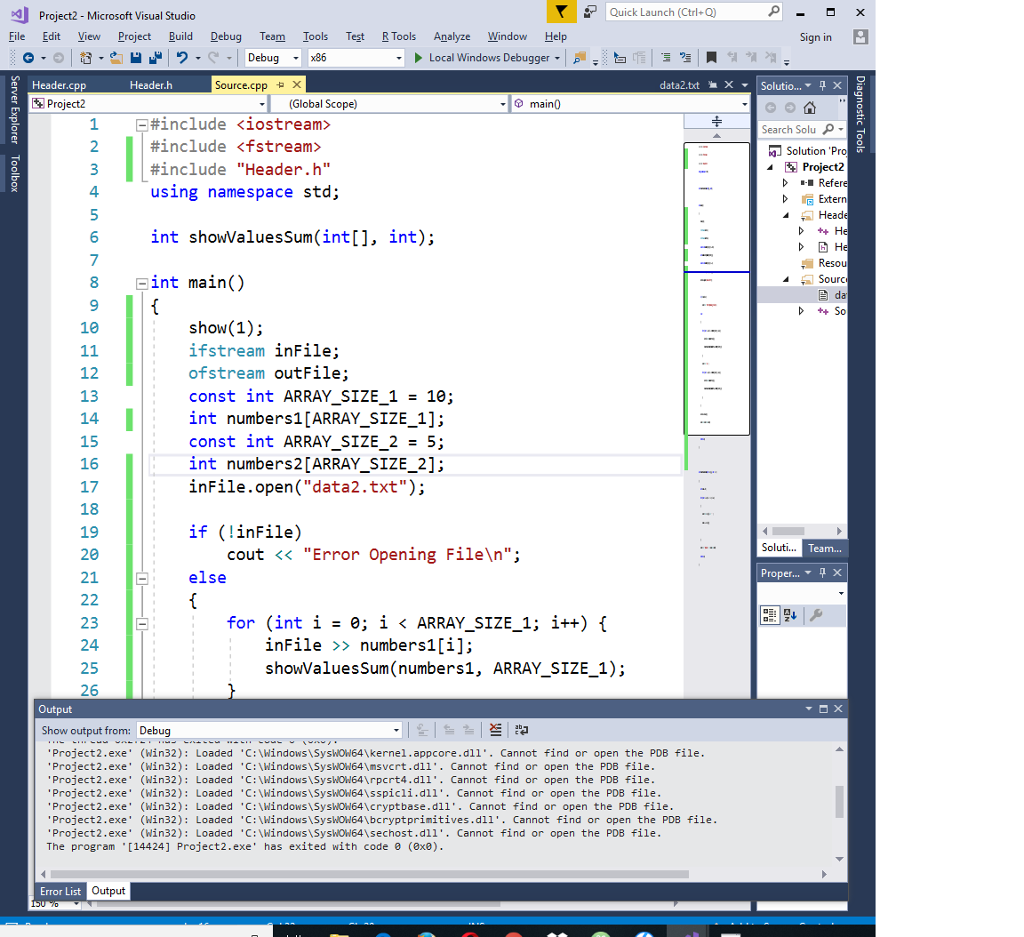This screenshot has width=1024, height=937.
Task: Click the Sign in link
Action: [x=815, y=36]
